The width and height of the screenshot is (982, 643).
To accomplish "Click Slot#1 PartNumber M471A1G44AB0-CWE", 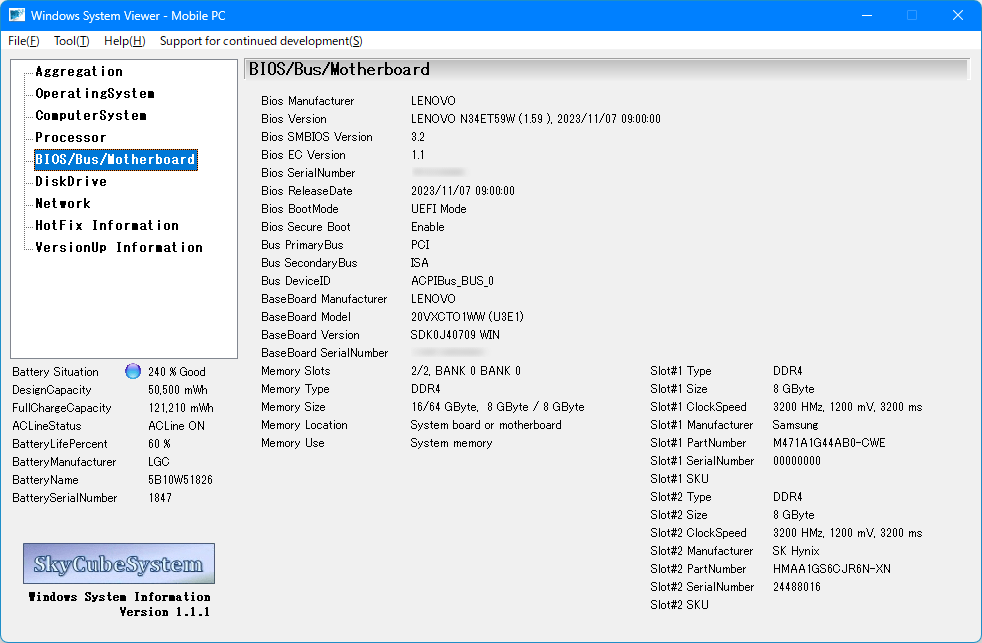I will [829, 443].
